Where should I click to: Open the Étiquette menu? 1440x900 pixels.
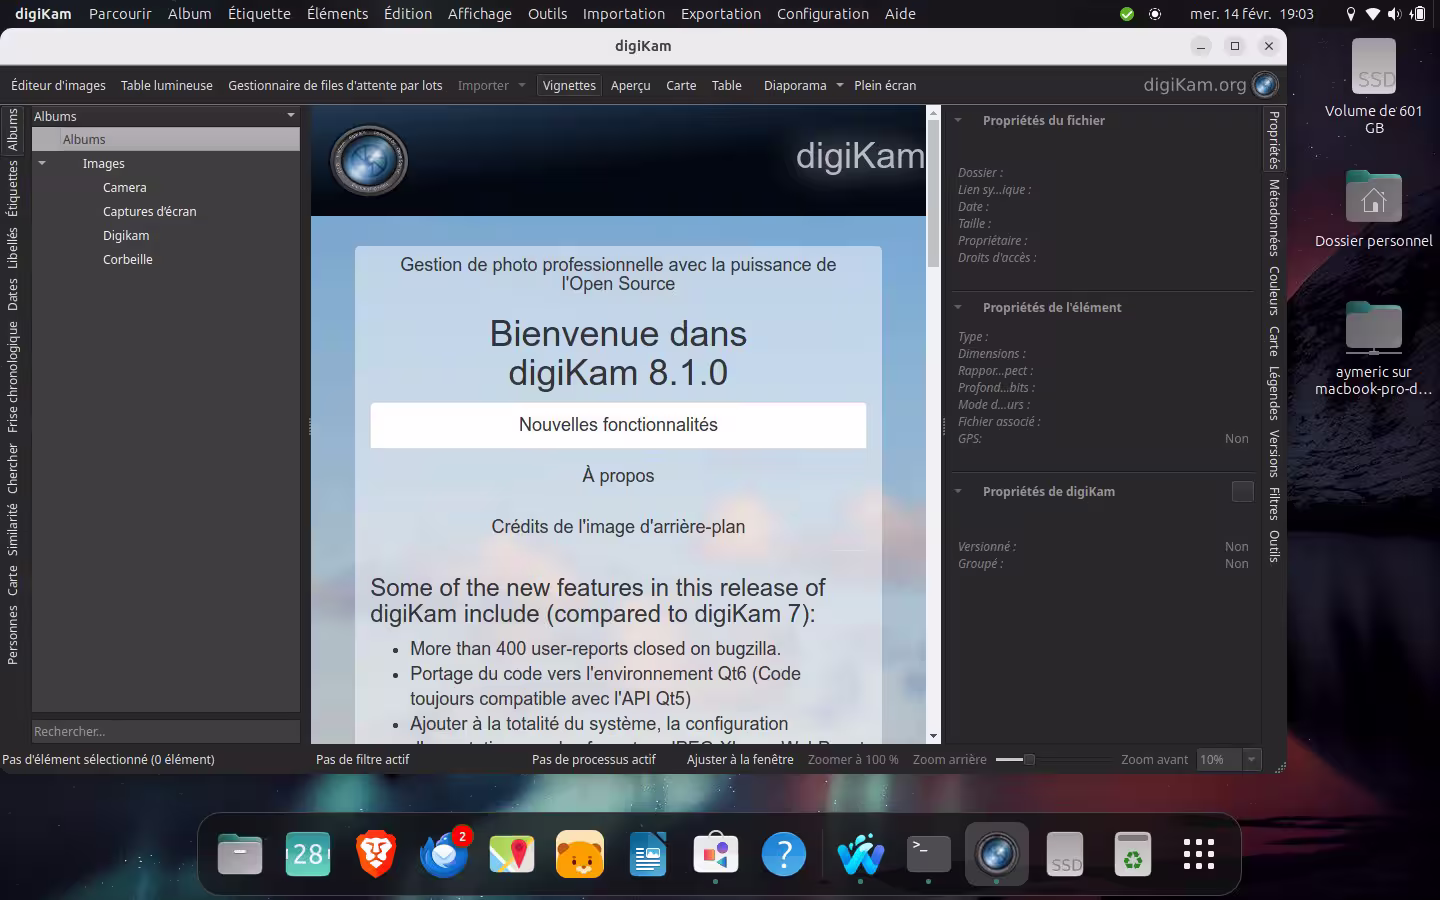coord(259,14)
